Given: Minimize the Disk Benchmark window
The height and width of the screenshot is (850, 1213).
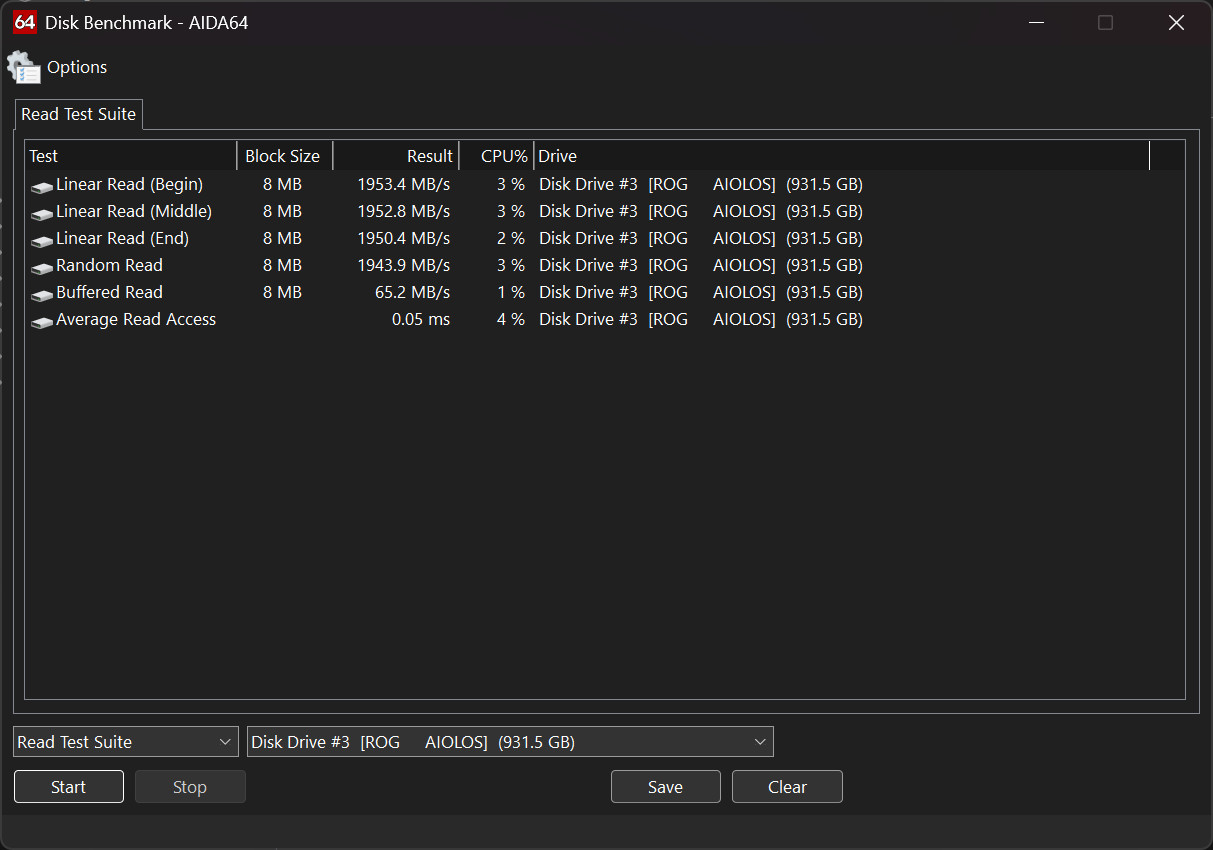Looking at the screenshot, I should coord(1035,22).
